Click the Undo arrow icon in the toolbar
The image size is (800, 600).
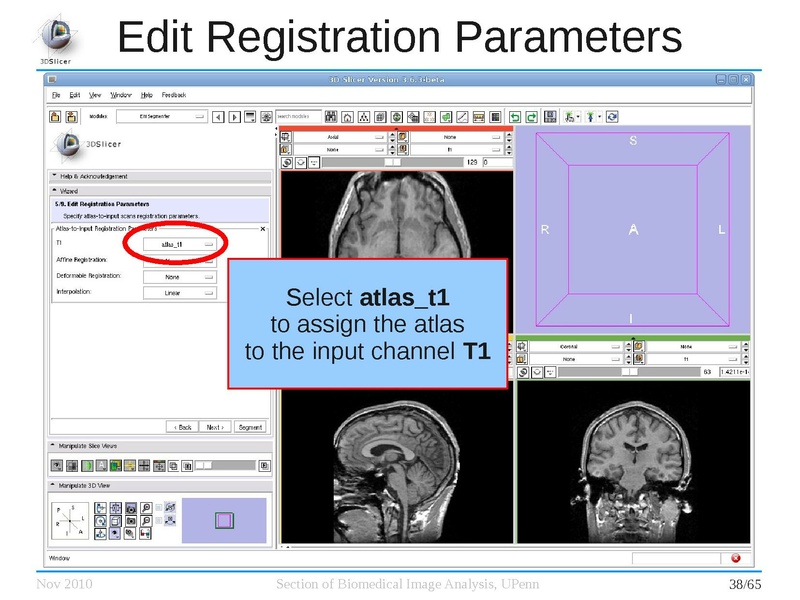coord(516,116)
